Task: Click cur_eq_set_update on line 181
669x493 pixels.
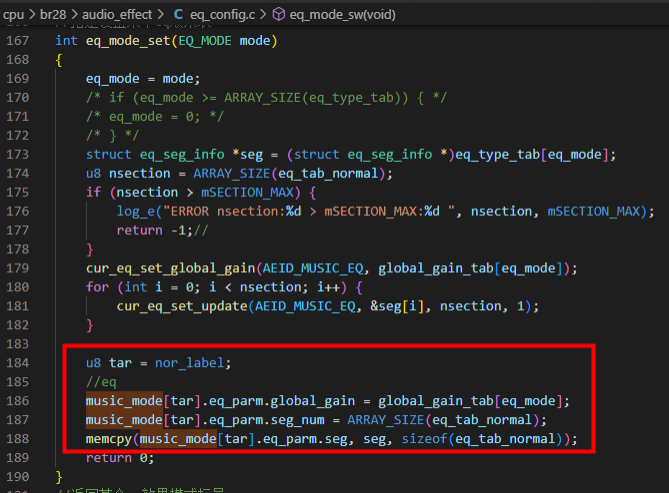Action: coord(182,306)
